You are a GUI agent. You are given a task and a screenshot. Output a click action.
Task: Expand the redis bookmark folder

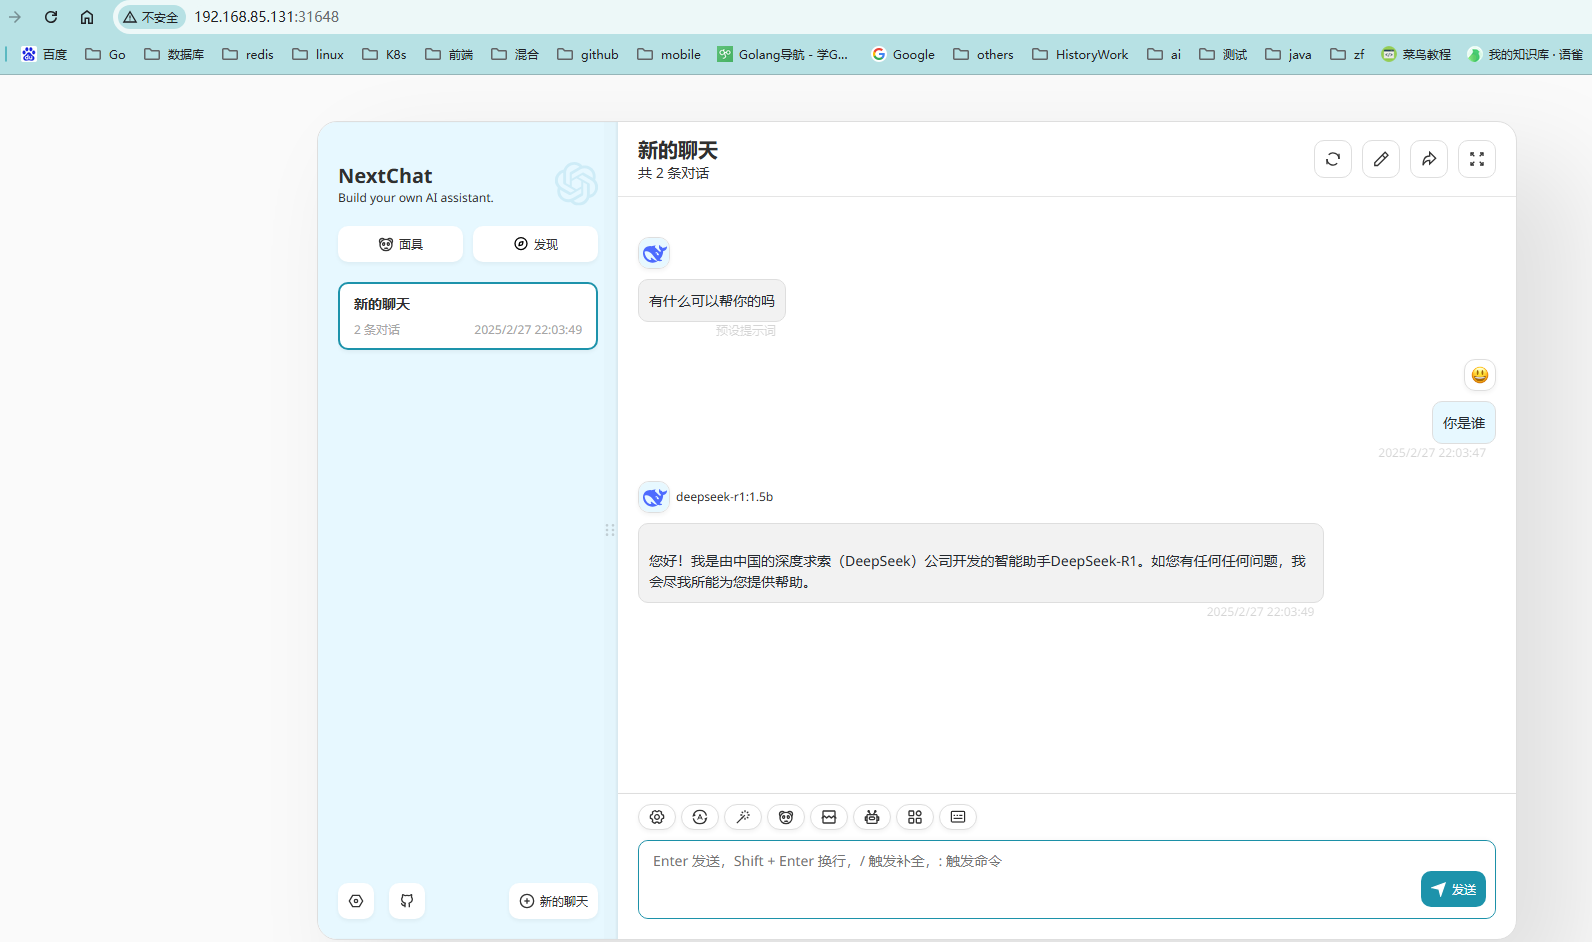tap(248, 54)
